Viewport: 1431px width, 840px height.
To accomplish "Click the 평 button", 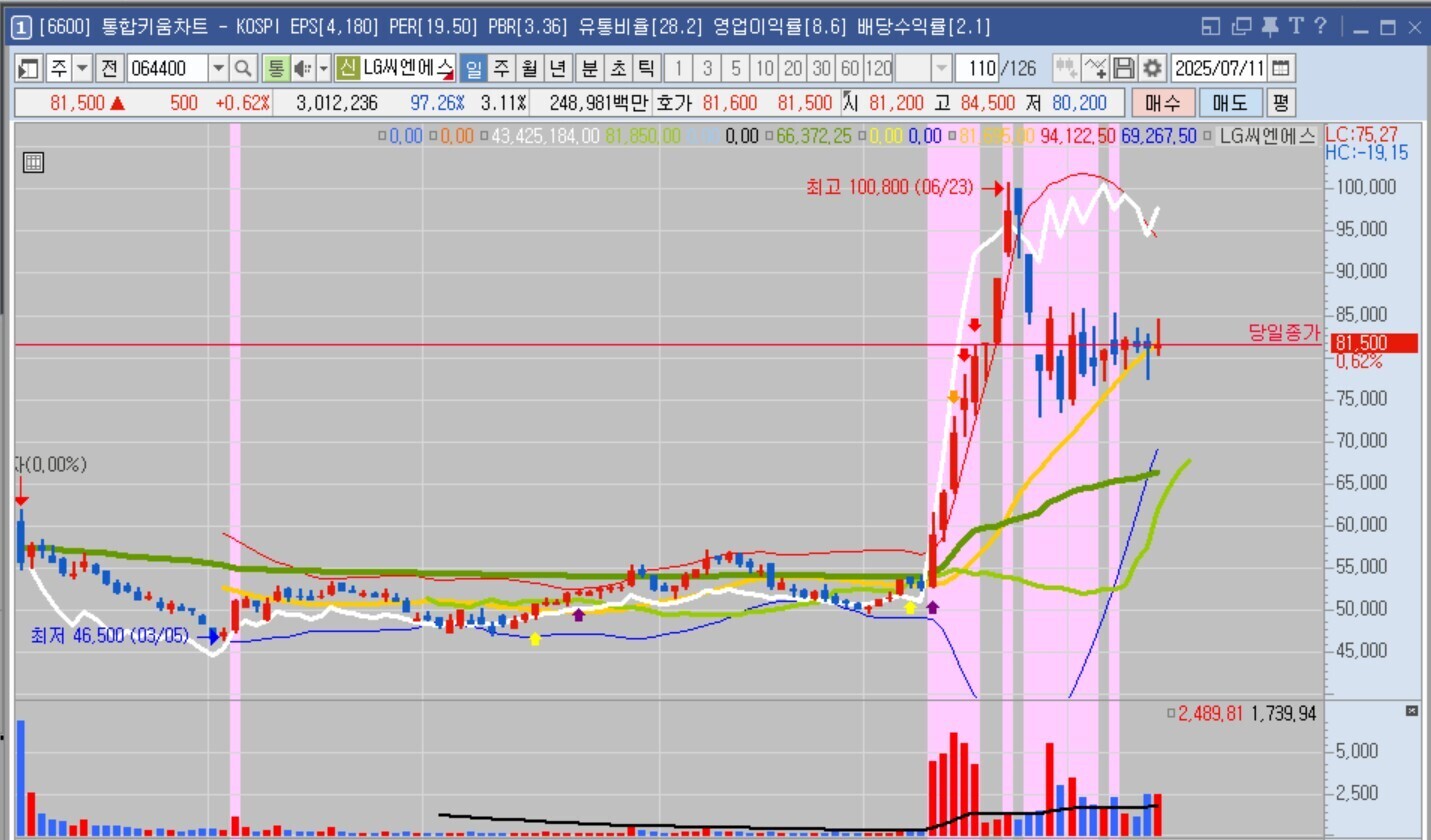I will [1280, 103].
